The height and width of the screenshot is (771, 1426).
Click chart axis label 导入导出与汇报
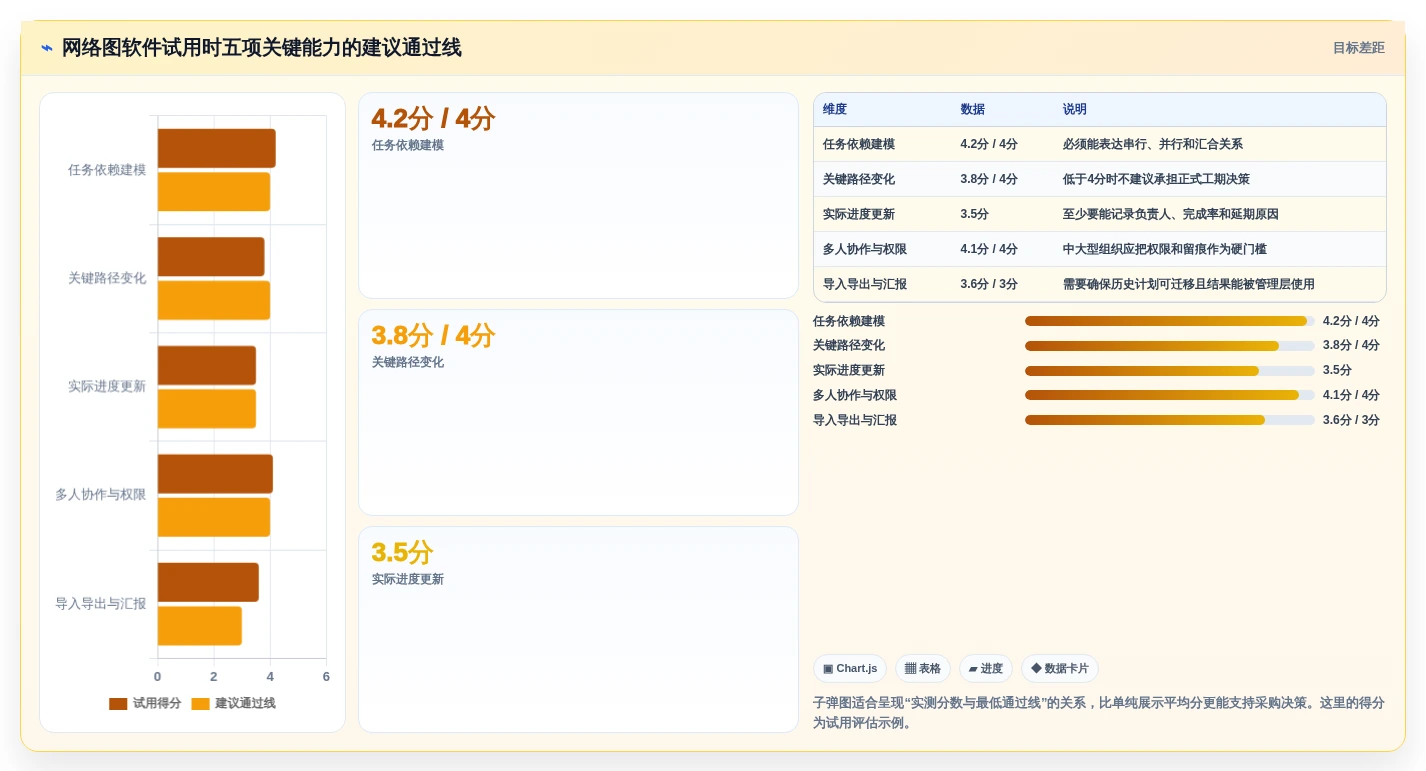(x=100, y=604)
